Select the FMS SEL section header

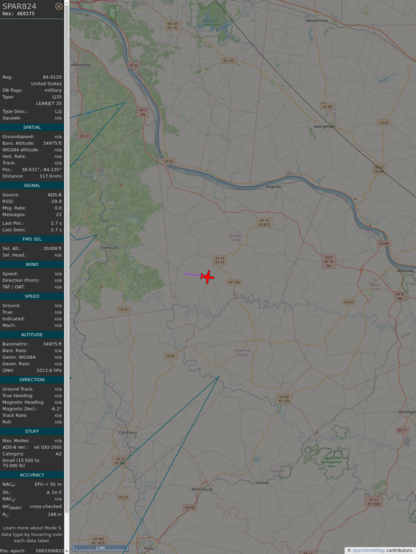pyautogui.click(x=32, y=239)
